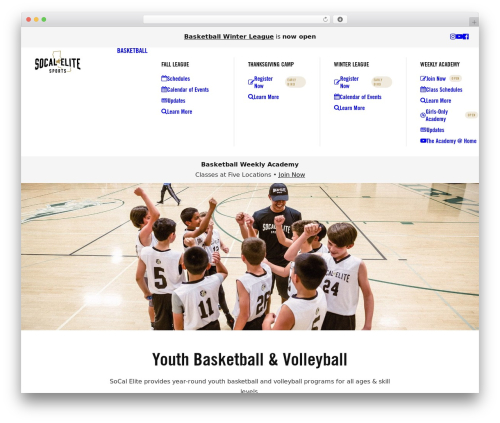Click calendar icon beside Winter League Calendar of Events

click(337, 97)
